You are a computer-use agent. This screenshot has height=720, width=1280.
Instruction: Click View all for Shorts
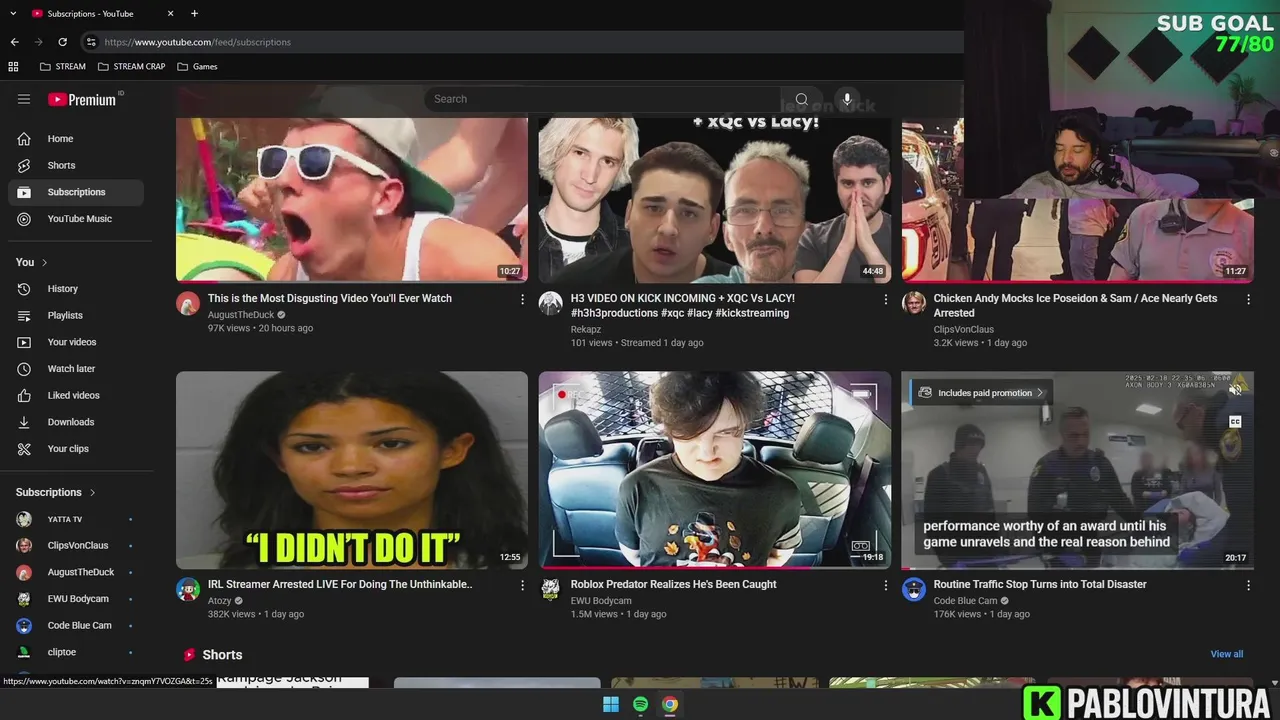(1227, 654)
